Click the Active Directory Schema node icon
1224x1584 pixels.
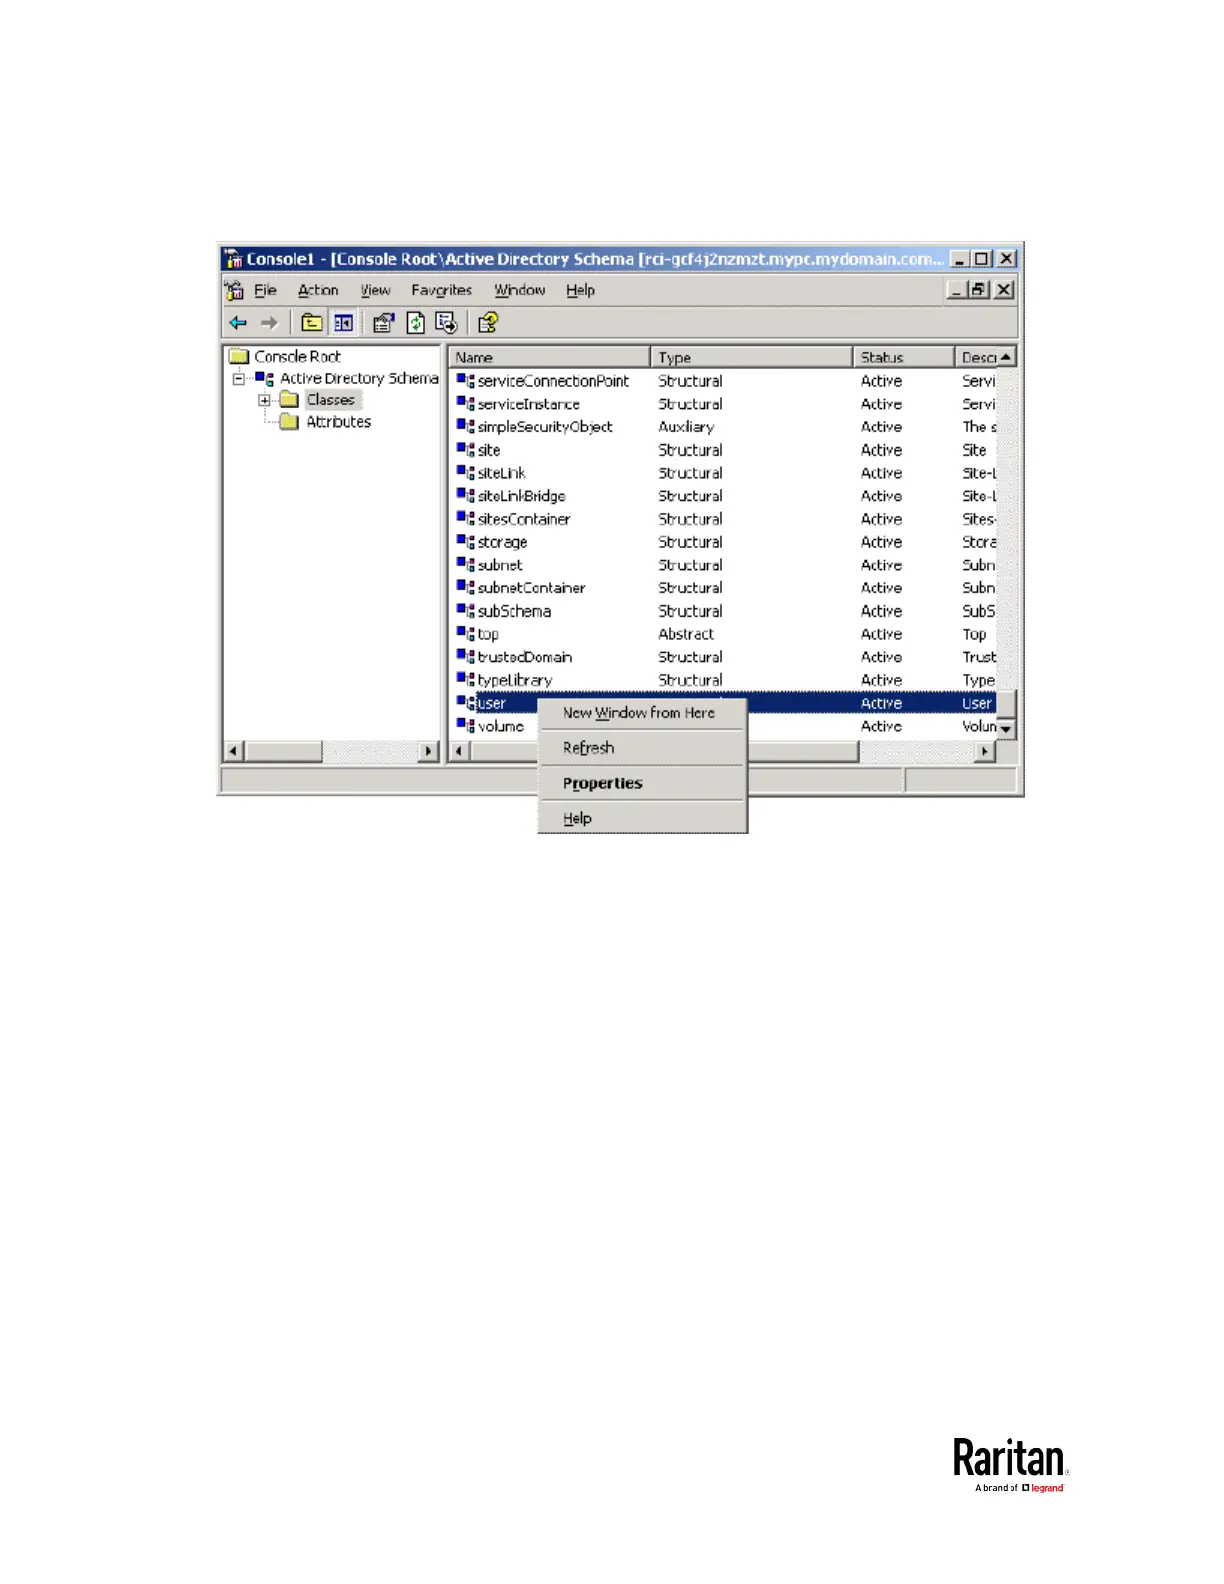click(x=265, y=379)
